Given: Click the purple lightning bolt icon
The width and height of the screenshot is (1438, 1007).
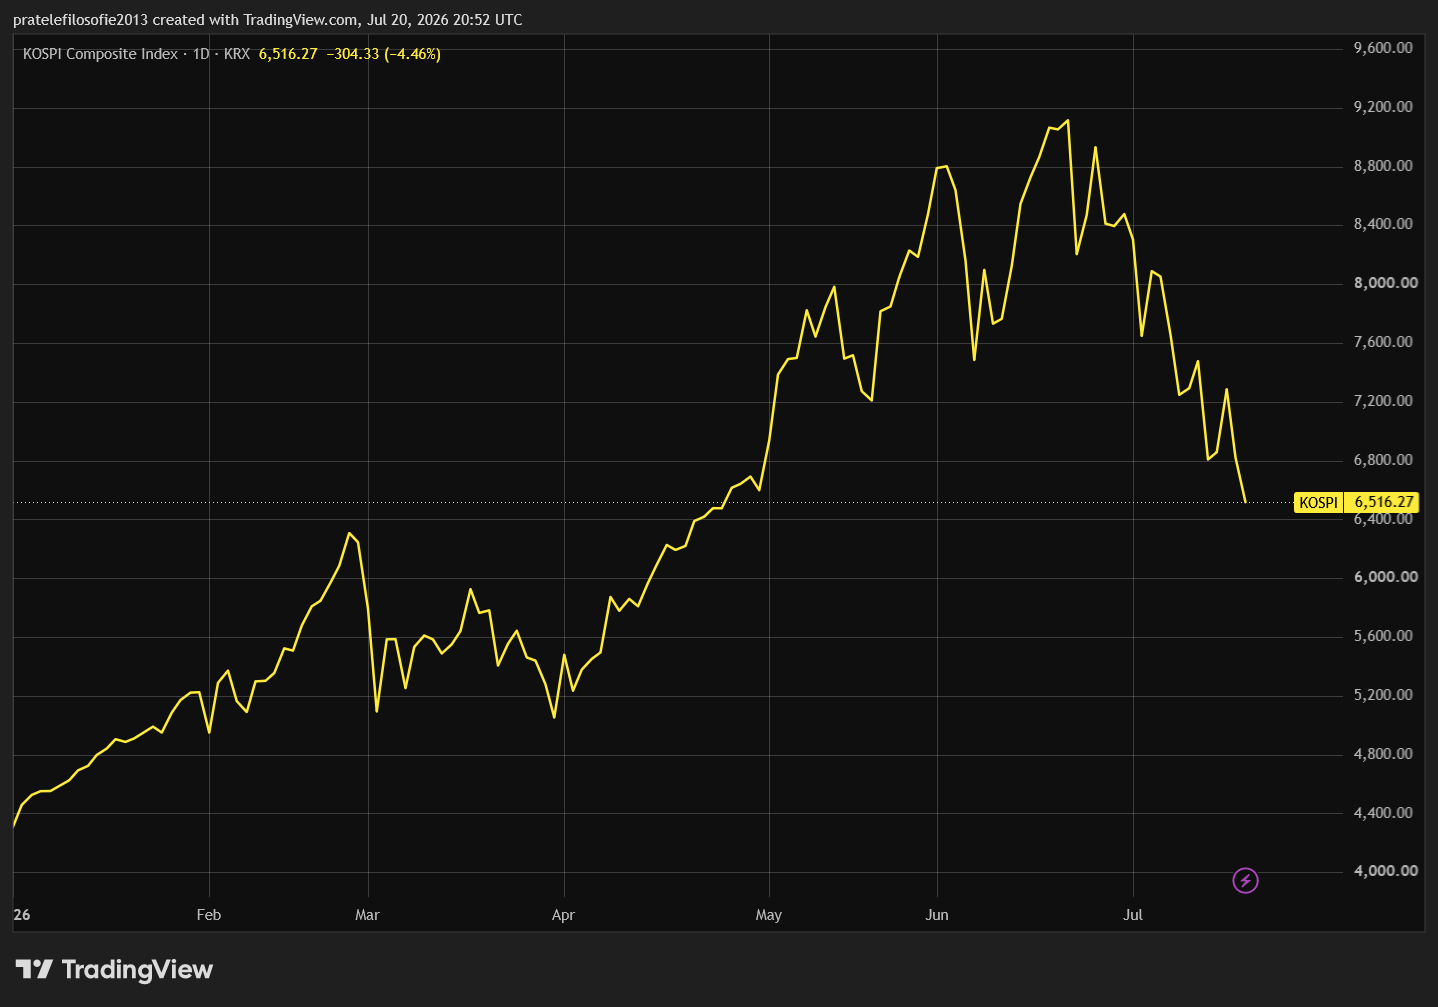Looking at the screenshot, I should [x=1245, y=881].
